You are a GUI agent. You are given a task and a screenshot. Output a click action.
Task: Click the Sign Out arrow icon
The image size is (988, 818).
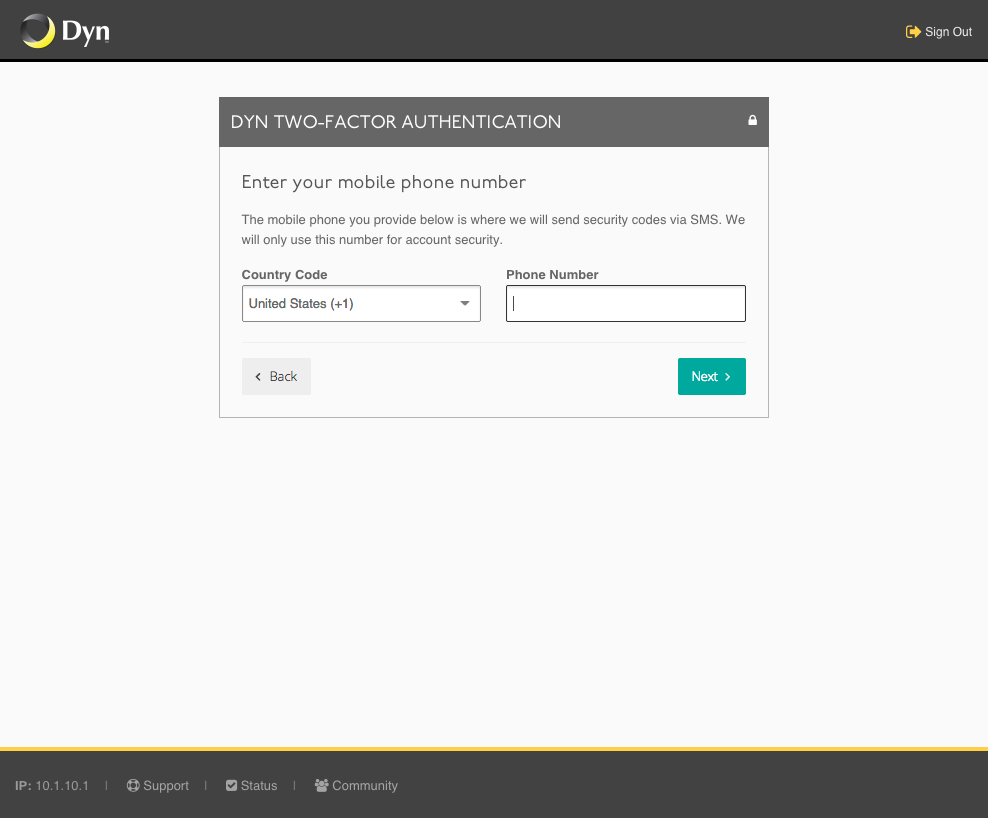coord(913,32)
